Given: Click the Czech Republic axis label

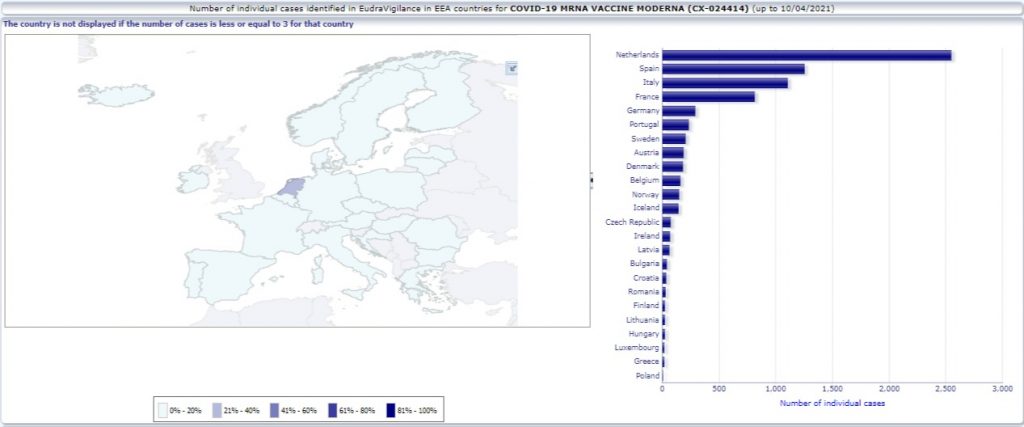Looking at the screenshot, I should point(632,222).
